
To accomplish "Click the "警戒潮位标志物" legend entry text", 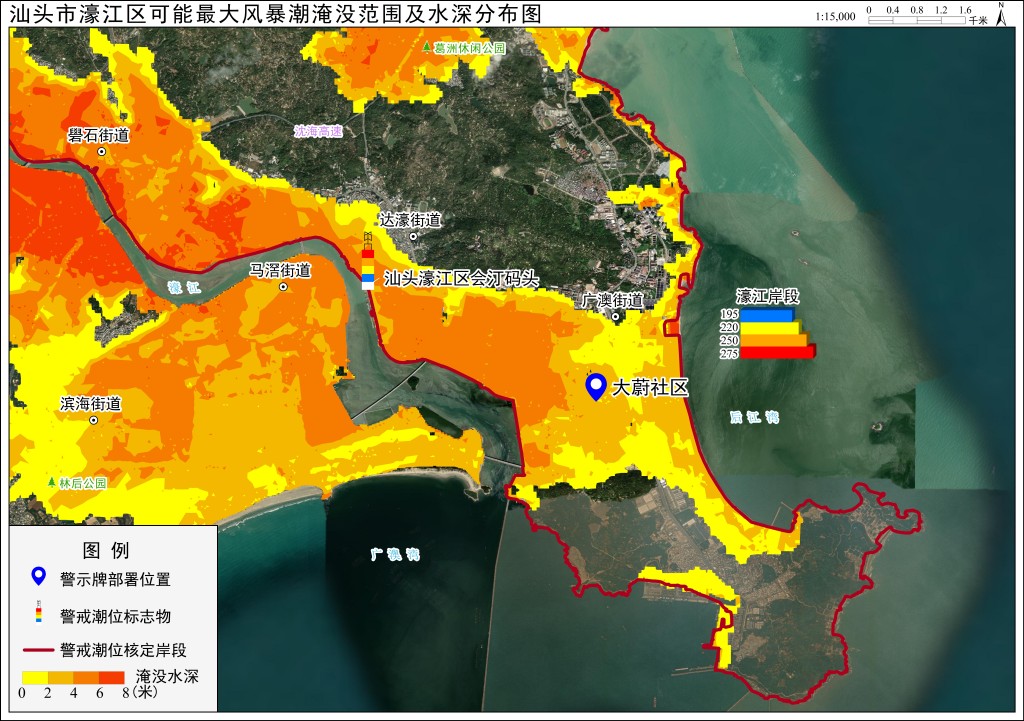I will [x=116, y=616].
